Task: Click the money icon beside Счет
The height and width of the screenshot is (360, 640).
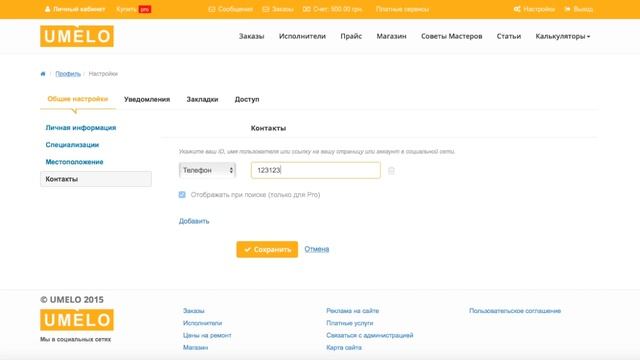Action: [x=307, y=9]
